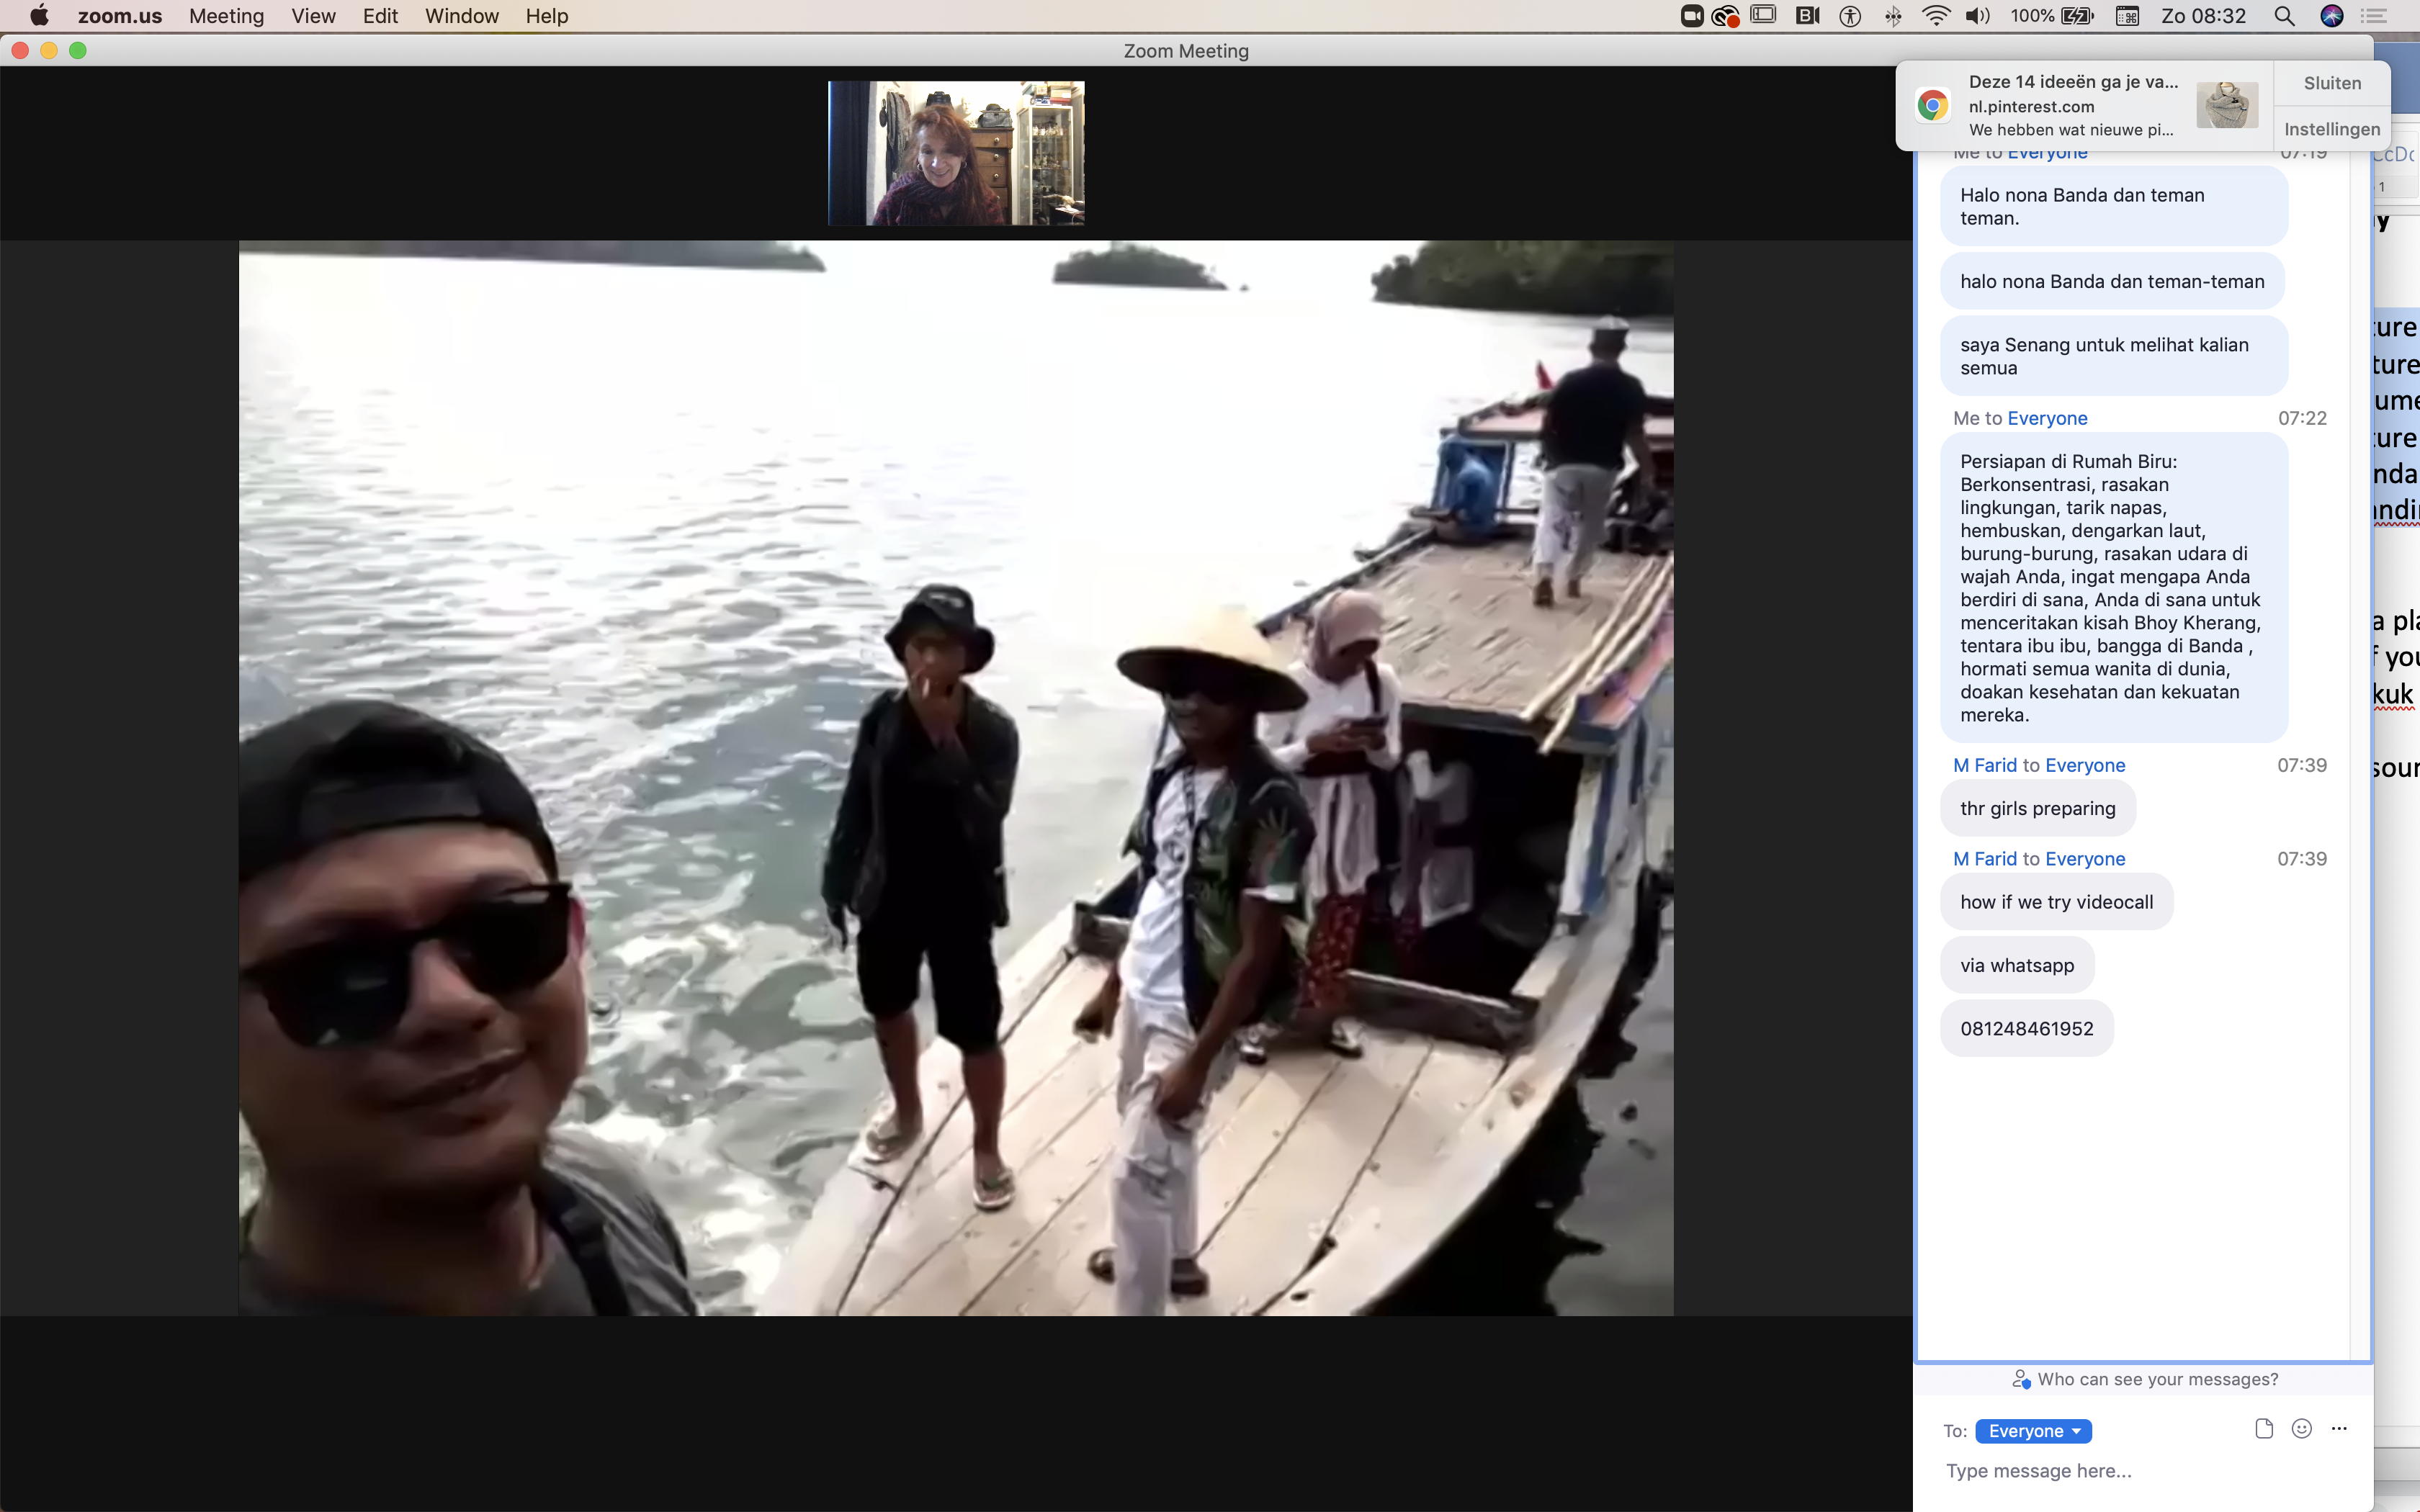Open Siri from the menu bar
The image size is (2420, 1512).
pyautogui.click(x=2331, y=16)
